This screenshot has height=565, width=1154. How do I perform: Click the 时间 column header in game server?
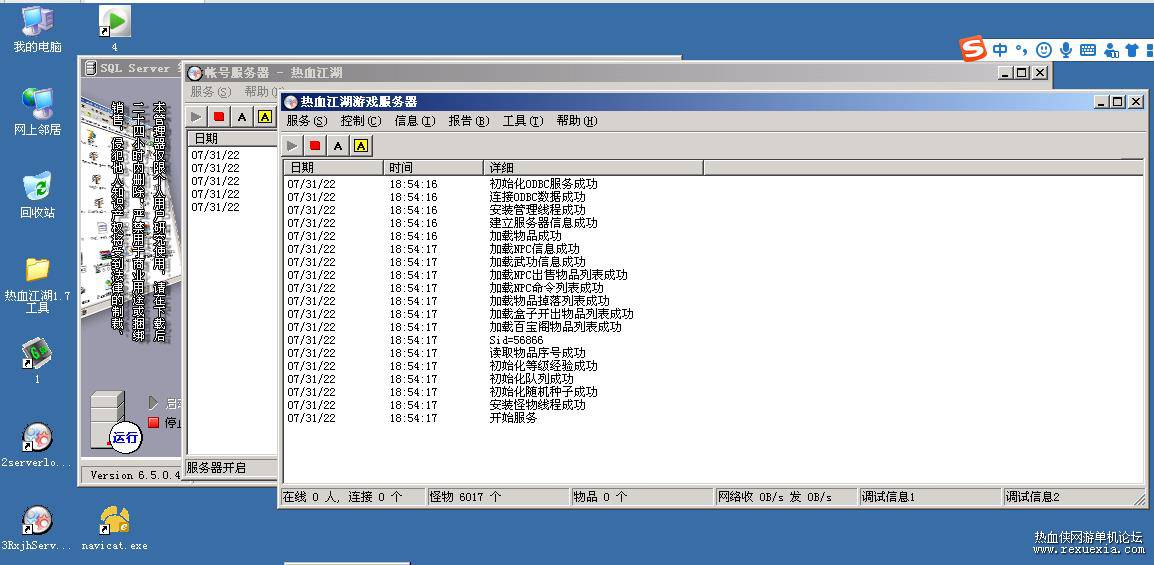433,168
